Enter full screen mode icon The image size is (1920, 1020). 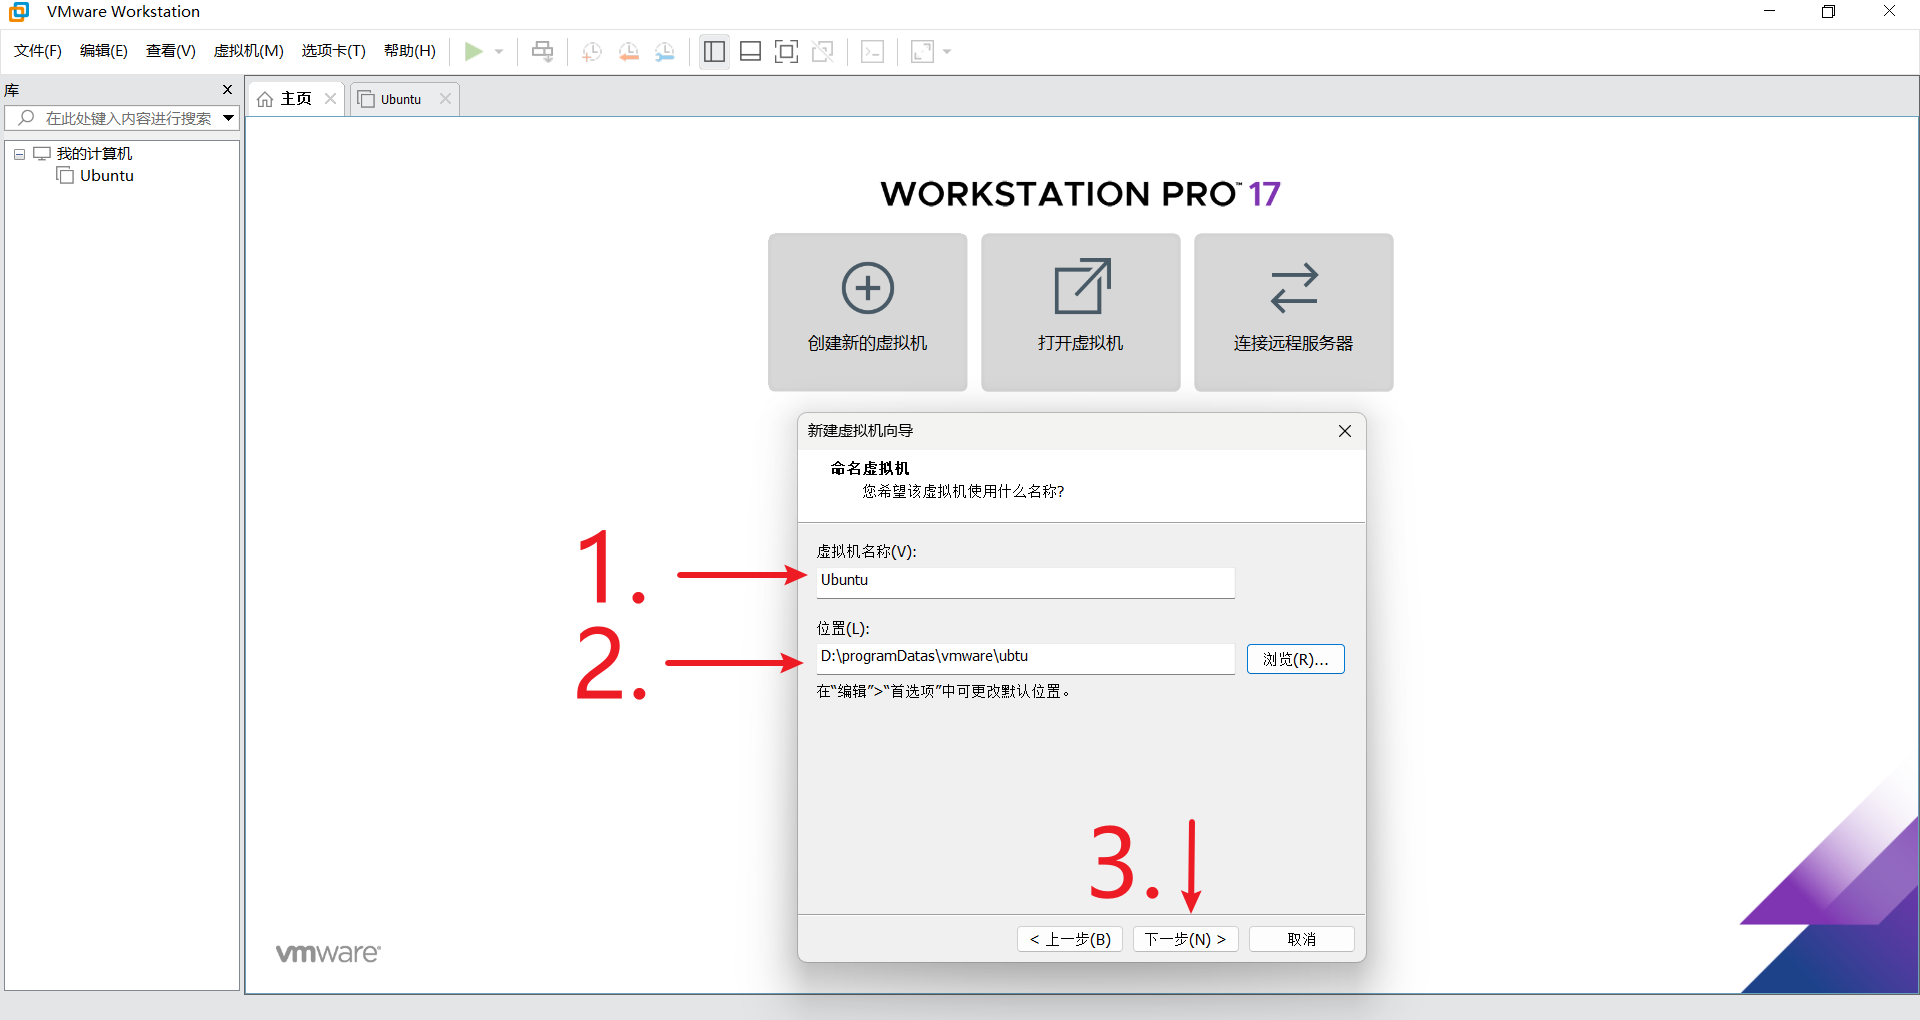pos(786,51)
